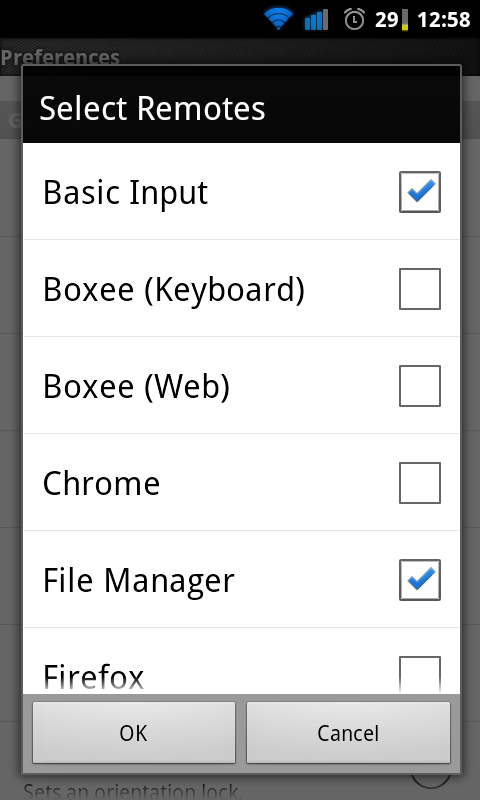
Task: Uncheck the File Manager checkbox
Action: [x=420, y=580]
